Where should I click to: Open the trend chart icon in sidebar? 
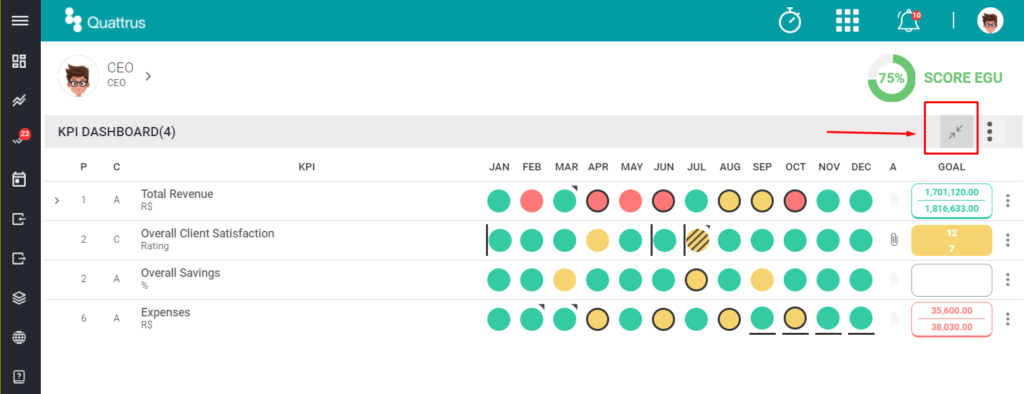coord(20,101)
